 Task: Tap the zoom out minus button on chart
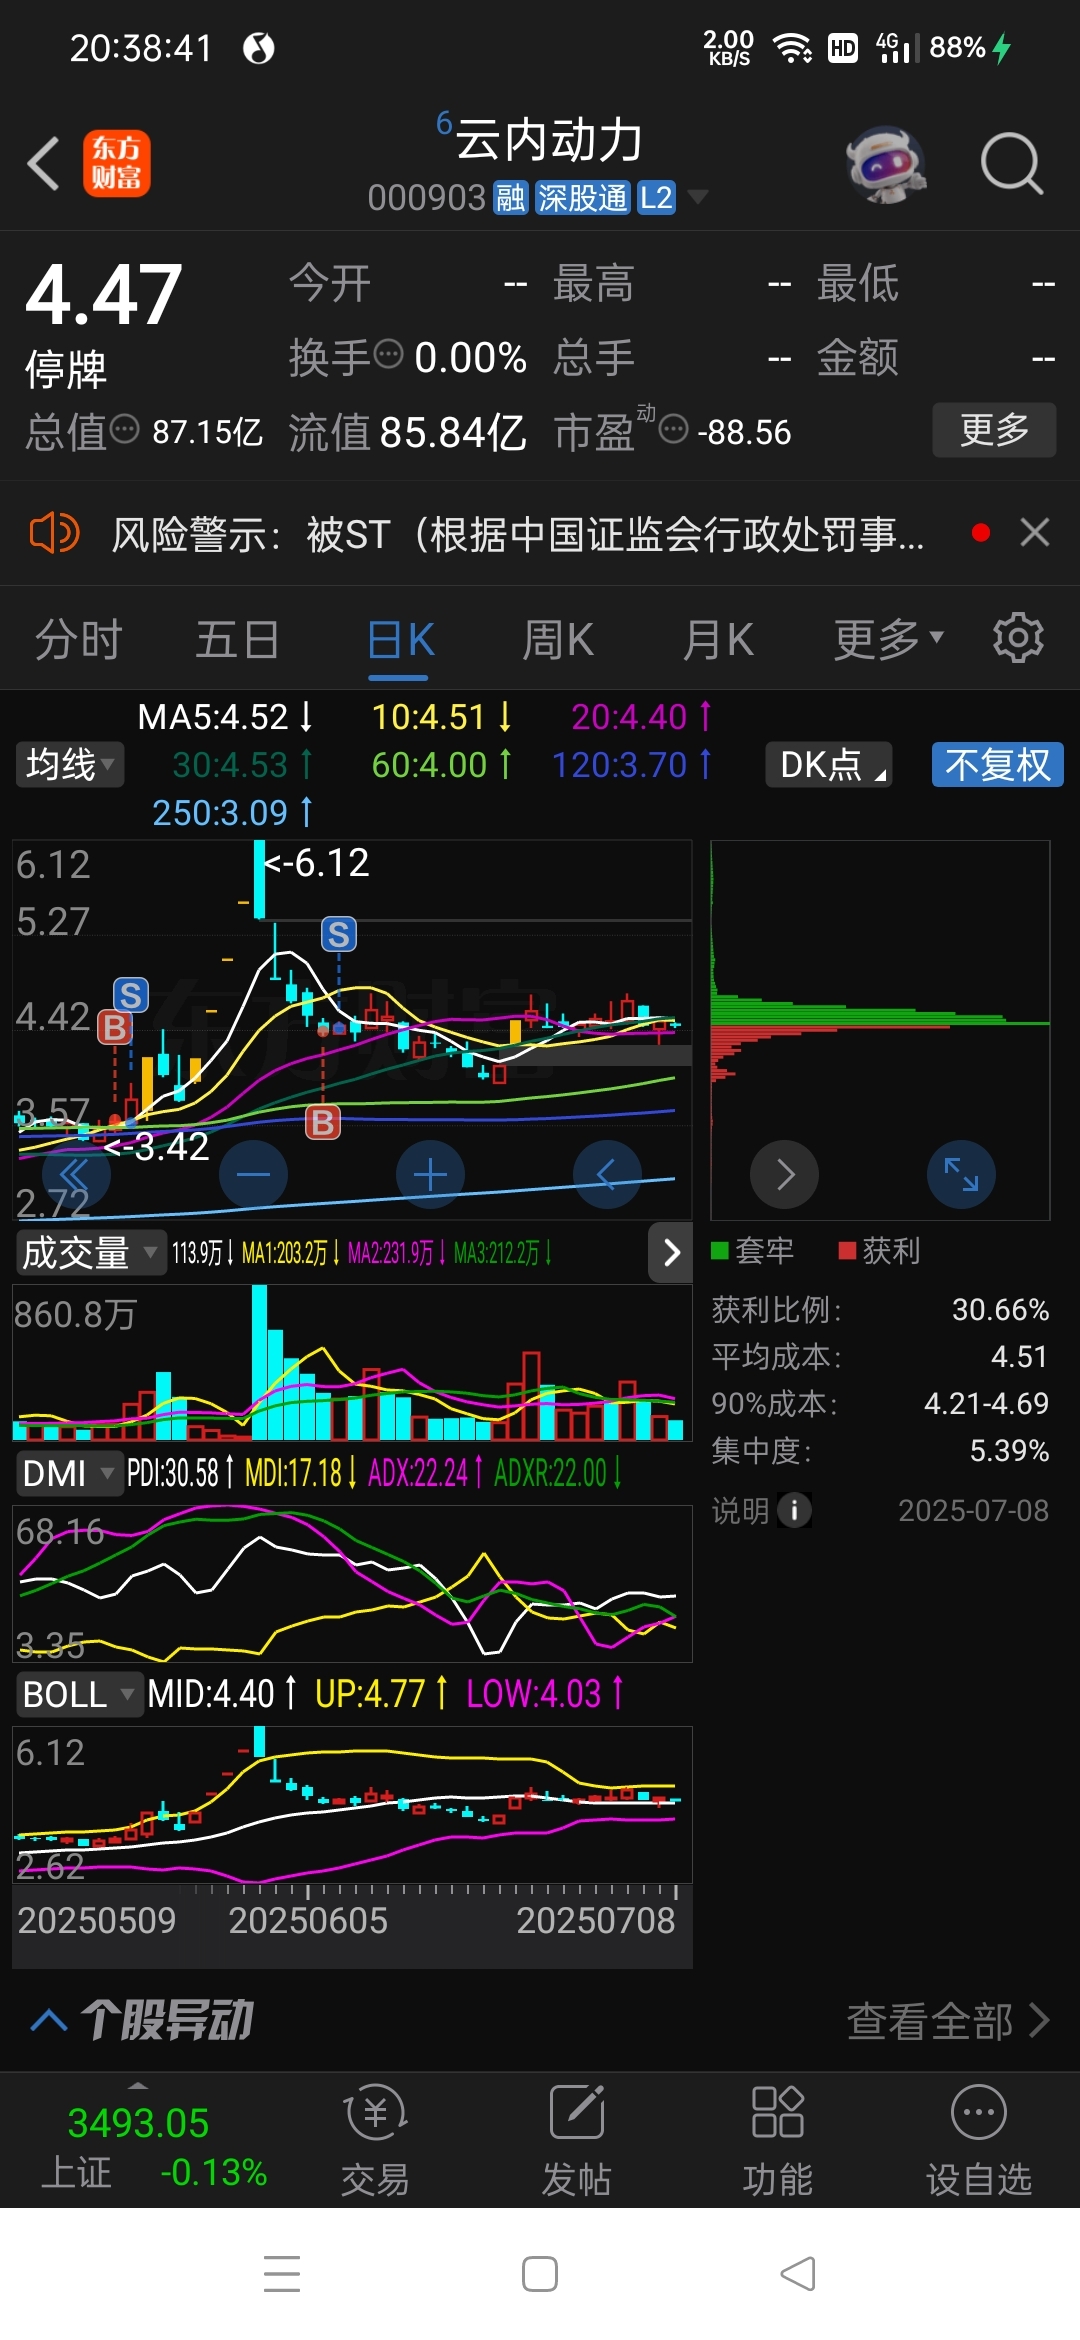pos(253,1174)
